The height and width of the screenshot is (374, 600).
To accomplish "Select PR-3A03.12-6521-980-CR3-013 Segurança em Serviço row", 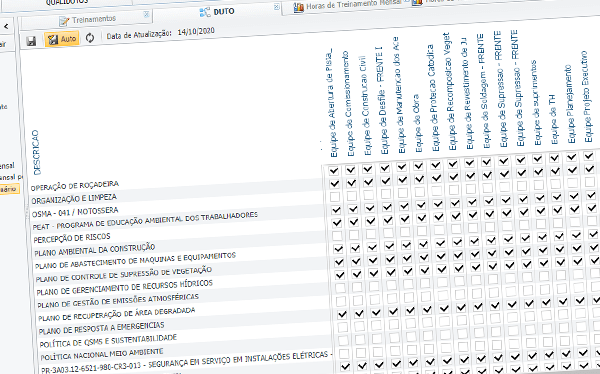I will pyautogui.click(x=186, y=363).
